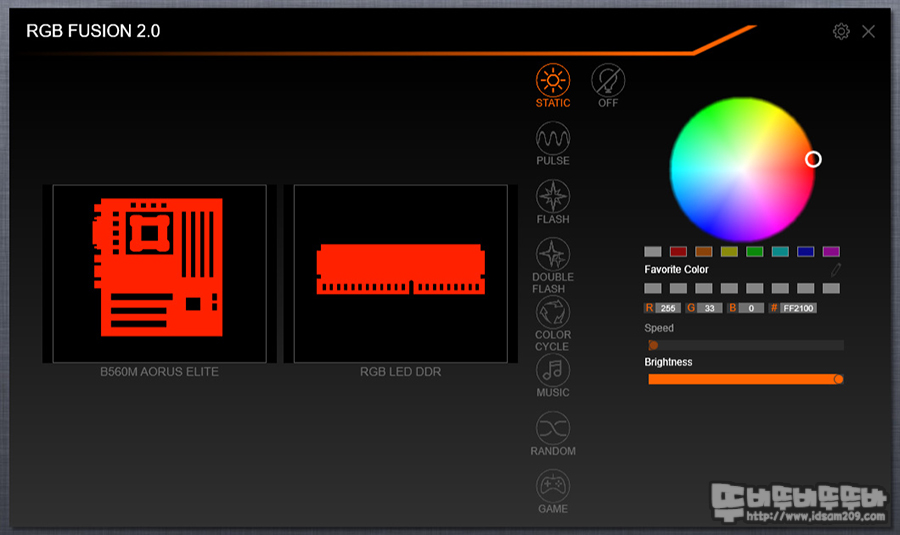
Task: Pick the white preset color swatch
Action: coord(653,251)
